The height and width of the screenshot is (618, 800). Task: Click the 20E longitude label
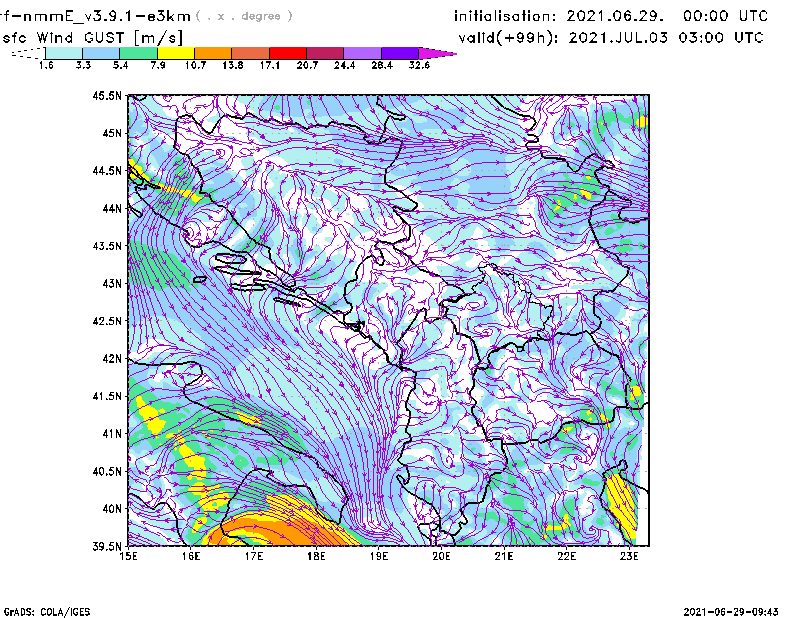point(441,556)
